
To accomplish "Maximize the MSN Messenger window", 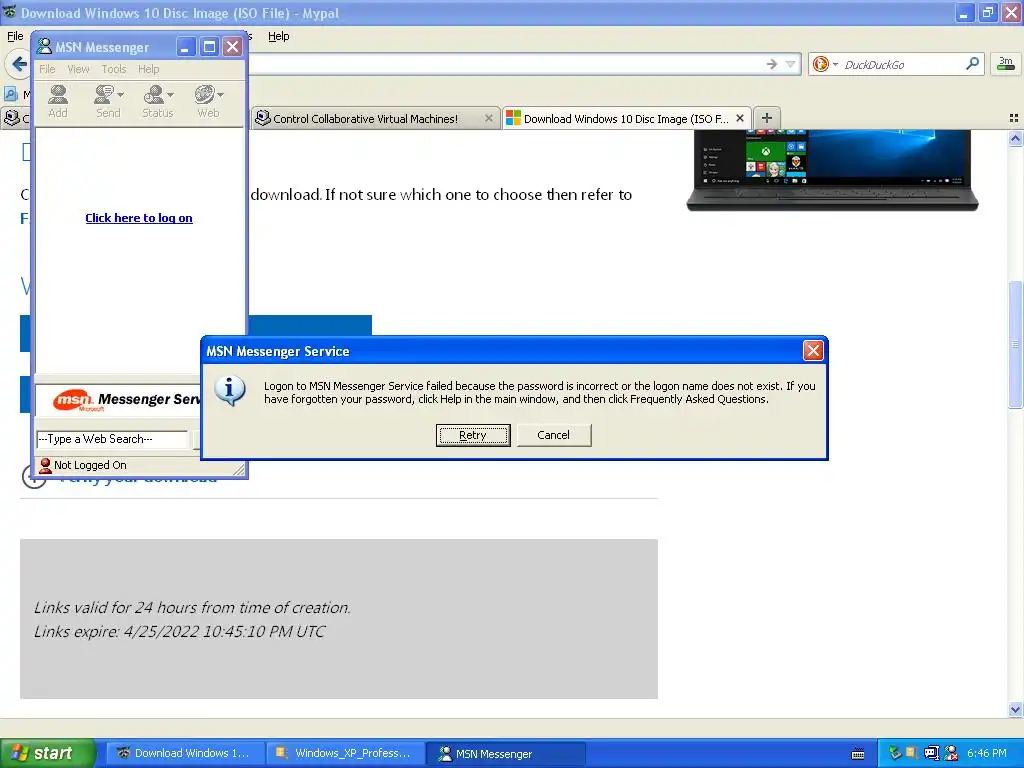I will (x=209, y=46).
